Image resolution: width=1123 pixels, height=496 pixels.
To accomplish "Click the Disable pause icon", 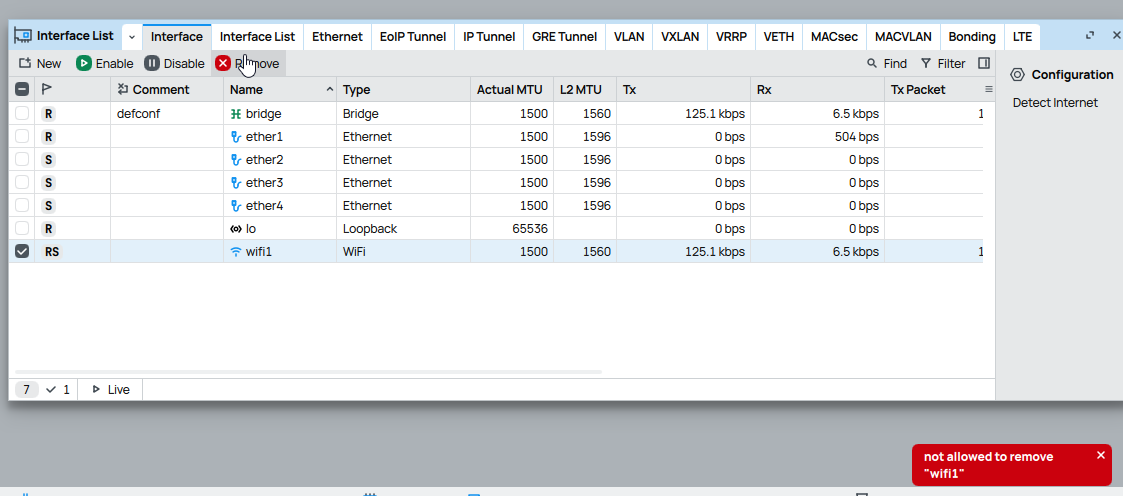I will (x=152, y=63).
